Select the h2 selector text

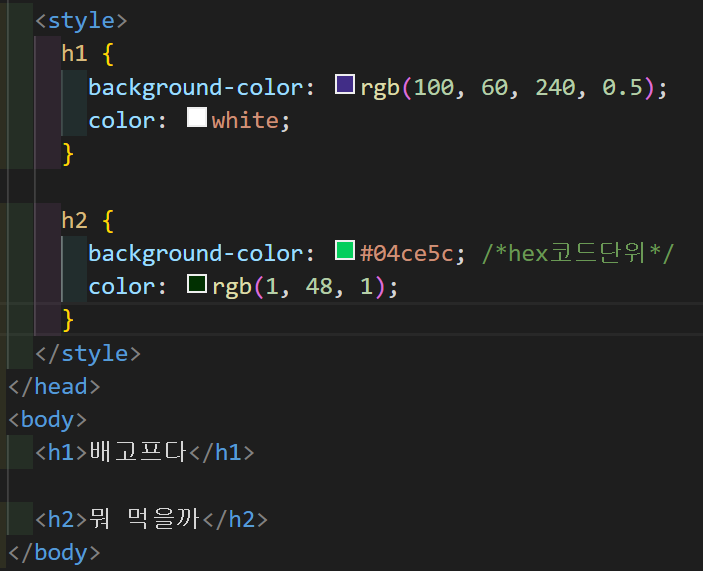74,221
